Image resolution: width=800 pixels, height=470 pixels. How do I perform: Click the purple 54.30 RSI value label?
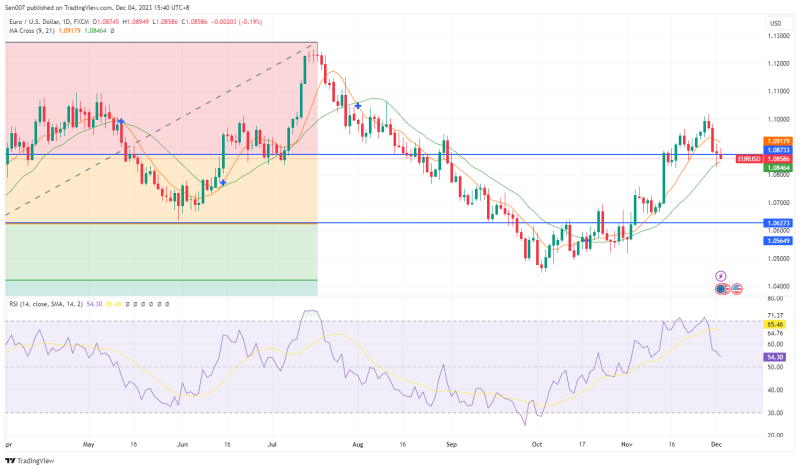pos(774,356)
